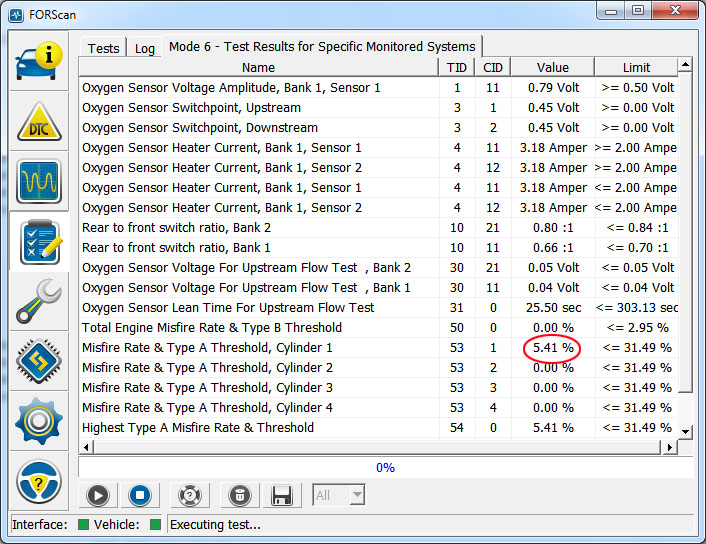Screen dimensions: 706x544
Task: Click the trash delete results button
Action: tap(239, 495)
